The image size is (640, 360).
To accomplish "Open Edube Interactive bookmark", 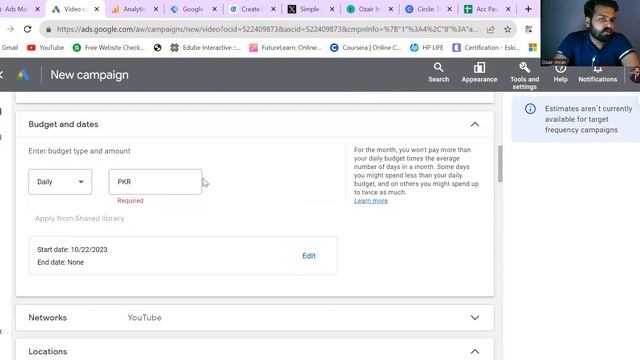I will [205, 48].
